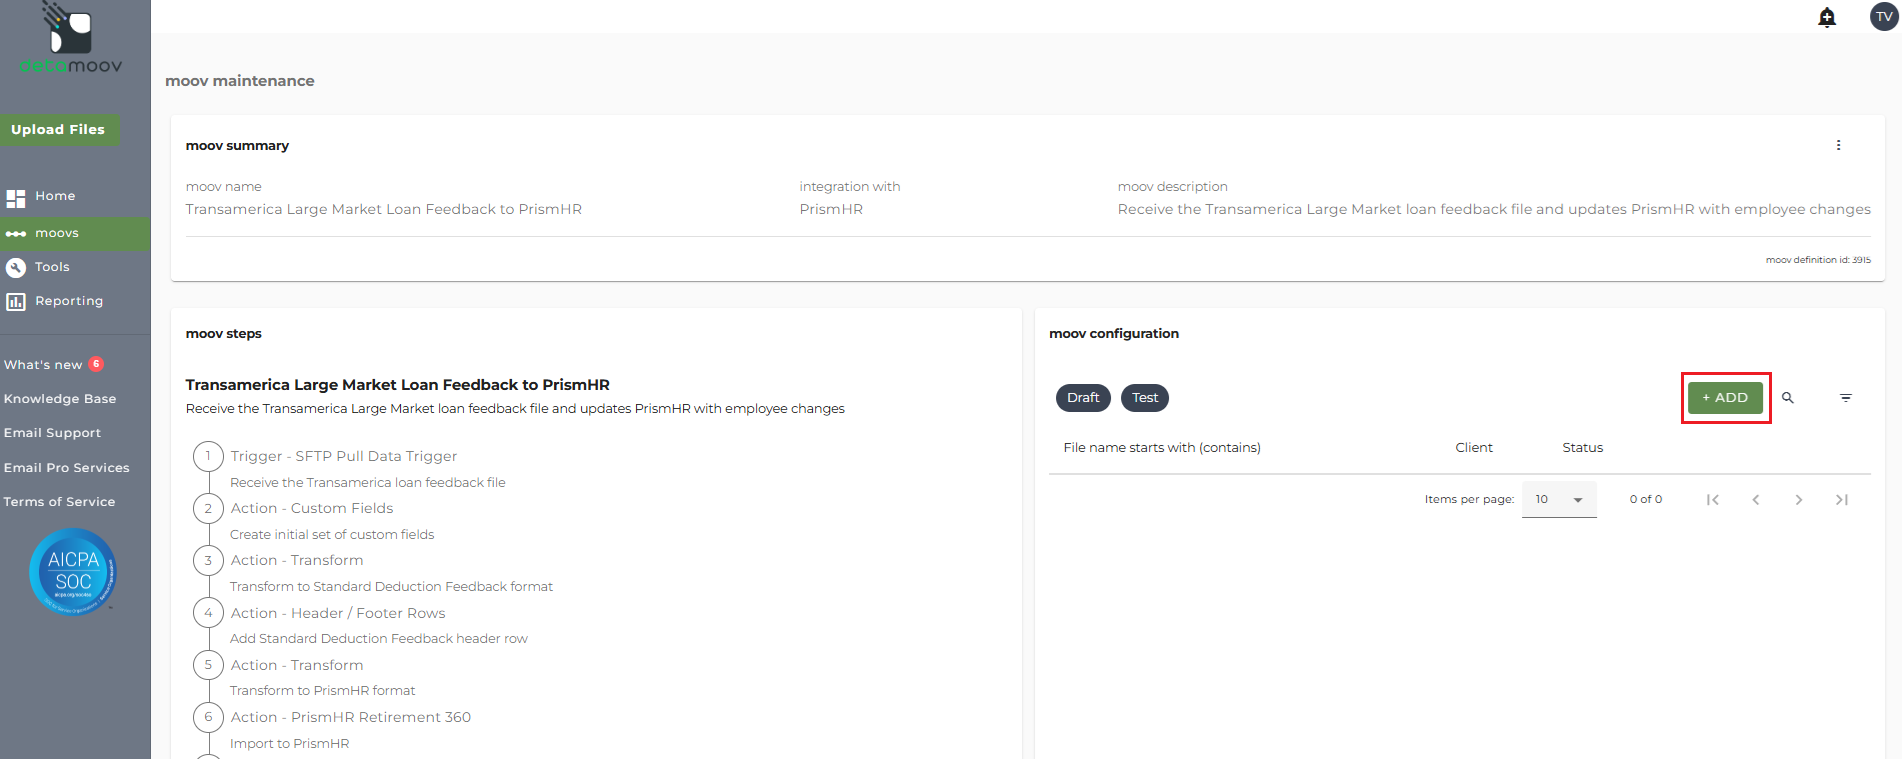The width and height of the screenshot is (1902, 759).
Task: Click the moov name value in summary
Action: pos(384,209)
